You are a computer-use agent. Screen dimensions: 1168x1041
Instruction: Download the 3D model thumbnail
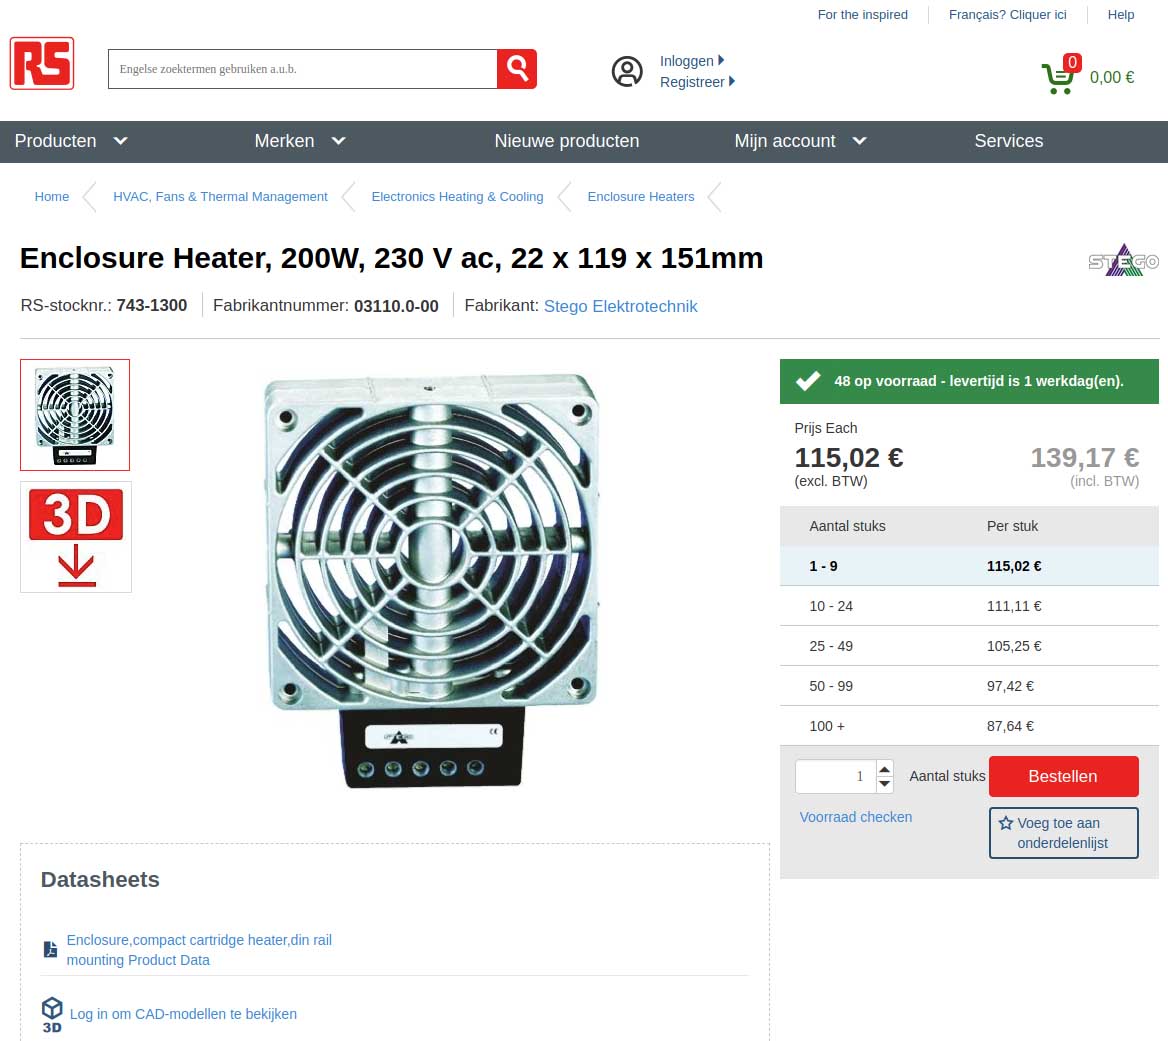[x=76, y=537]
